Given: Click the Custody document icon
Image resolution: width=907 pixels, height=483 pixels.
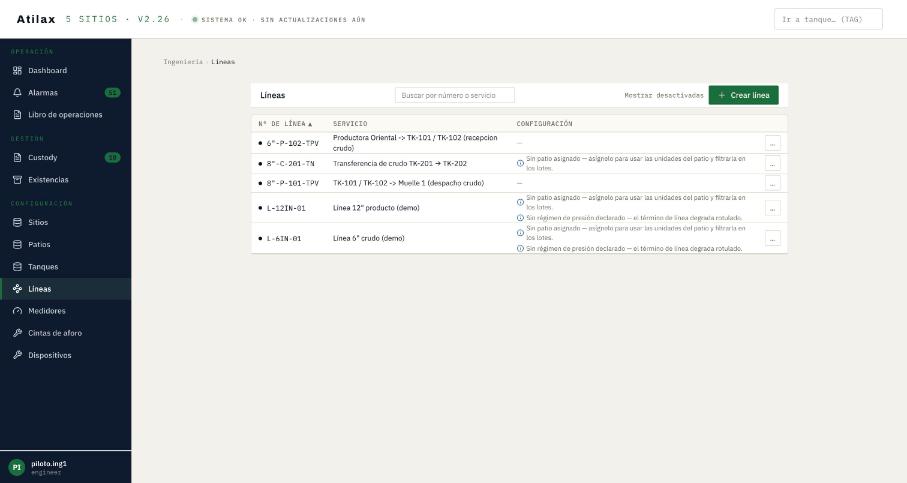Looking at the screenshot, I should tap(17, 157).
